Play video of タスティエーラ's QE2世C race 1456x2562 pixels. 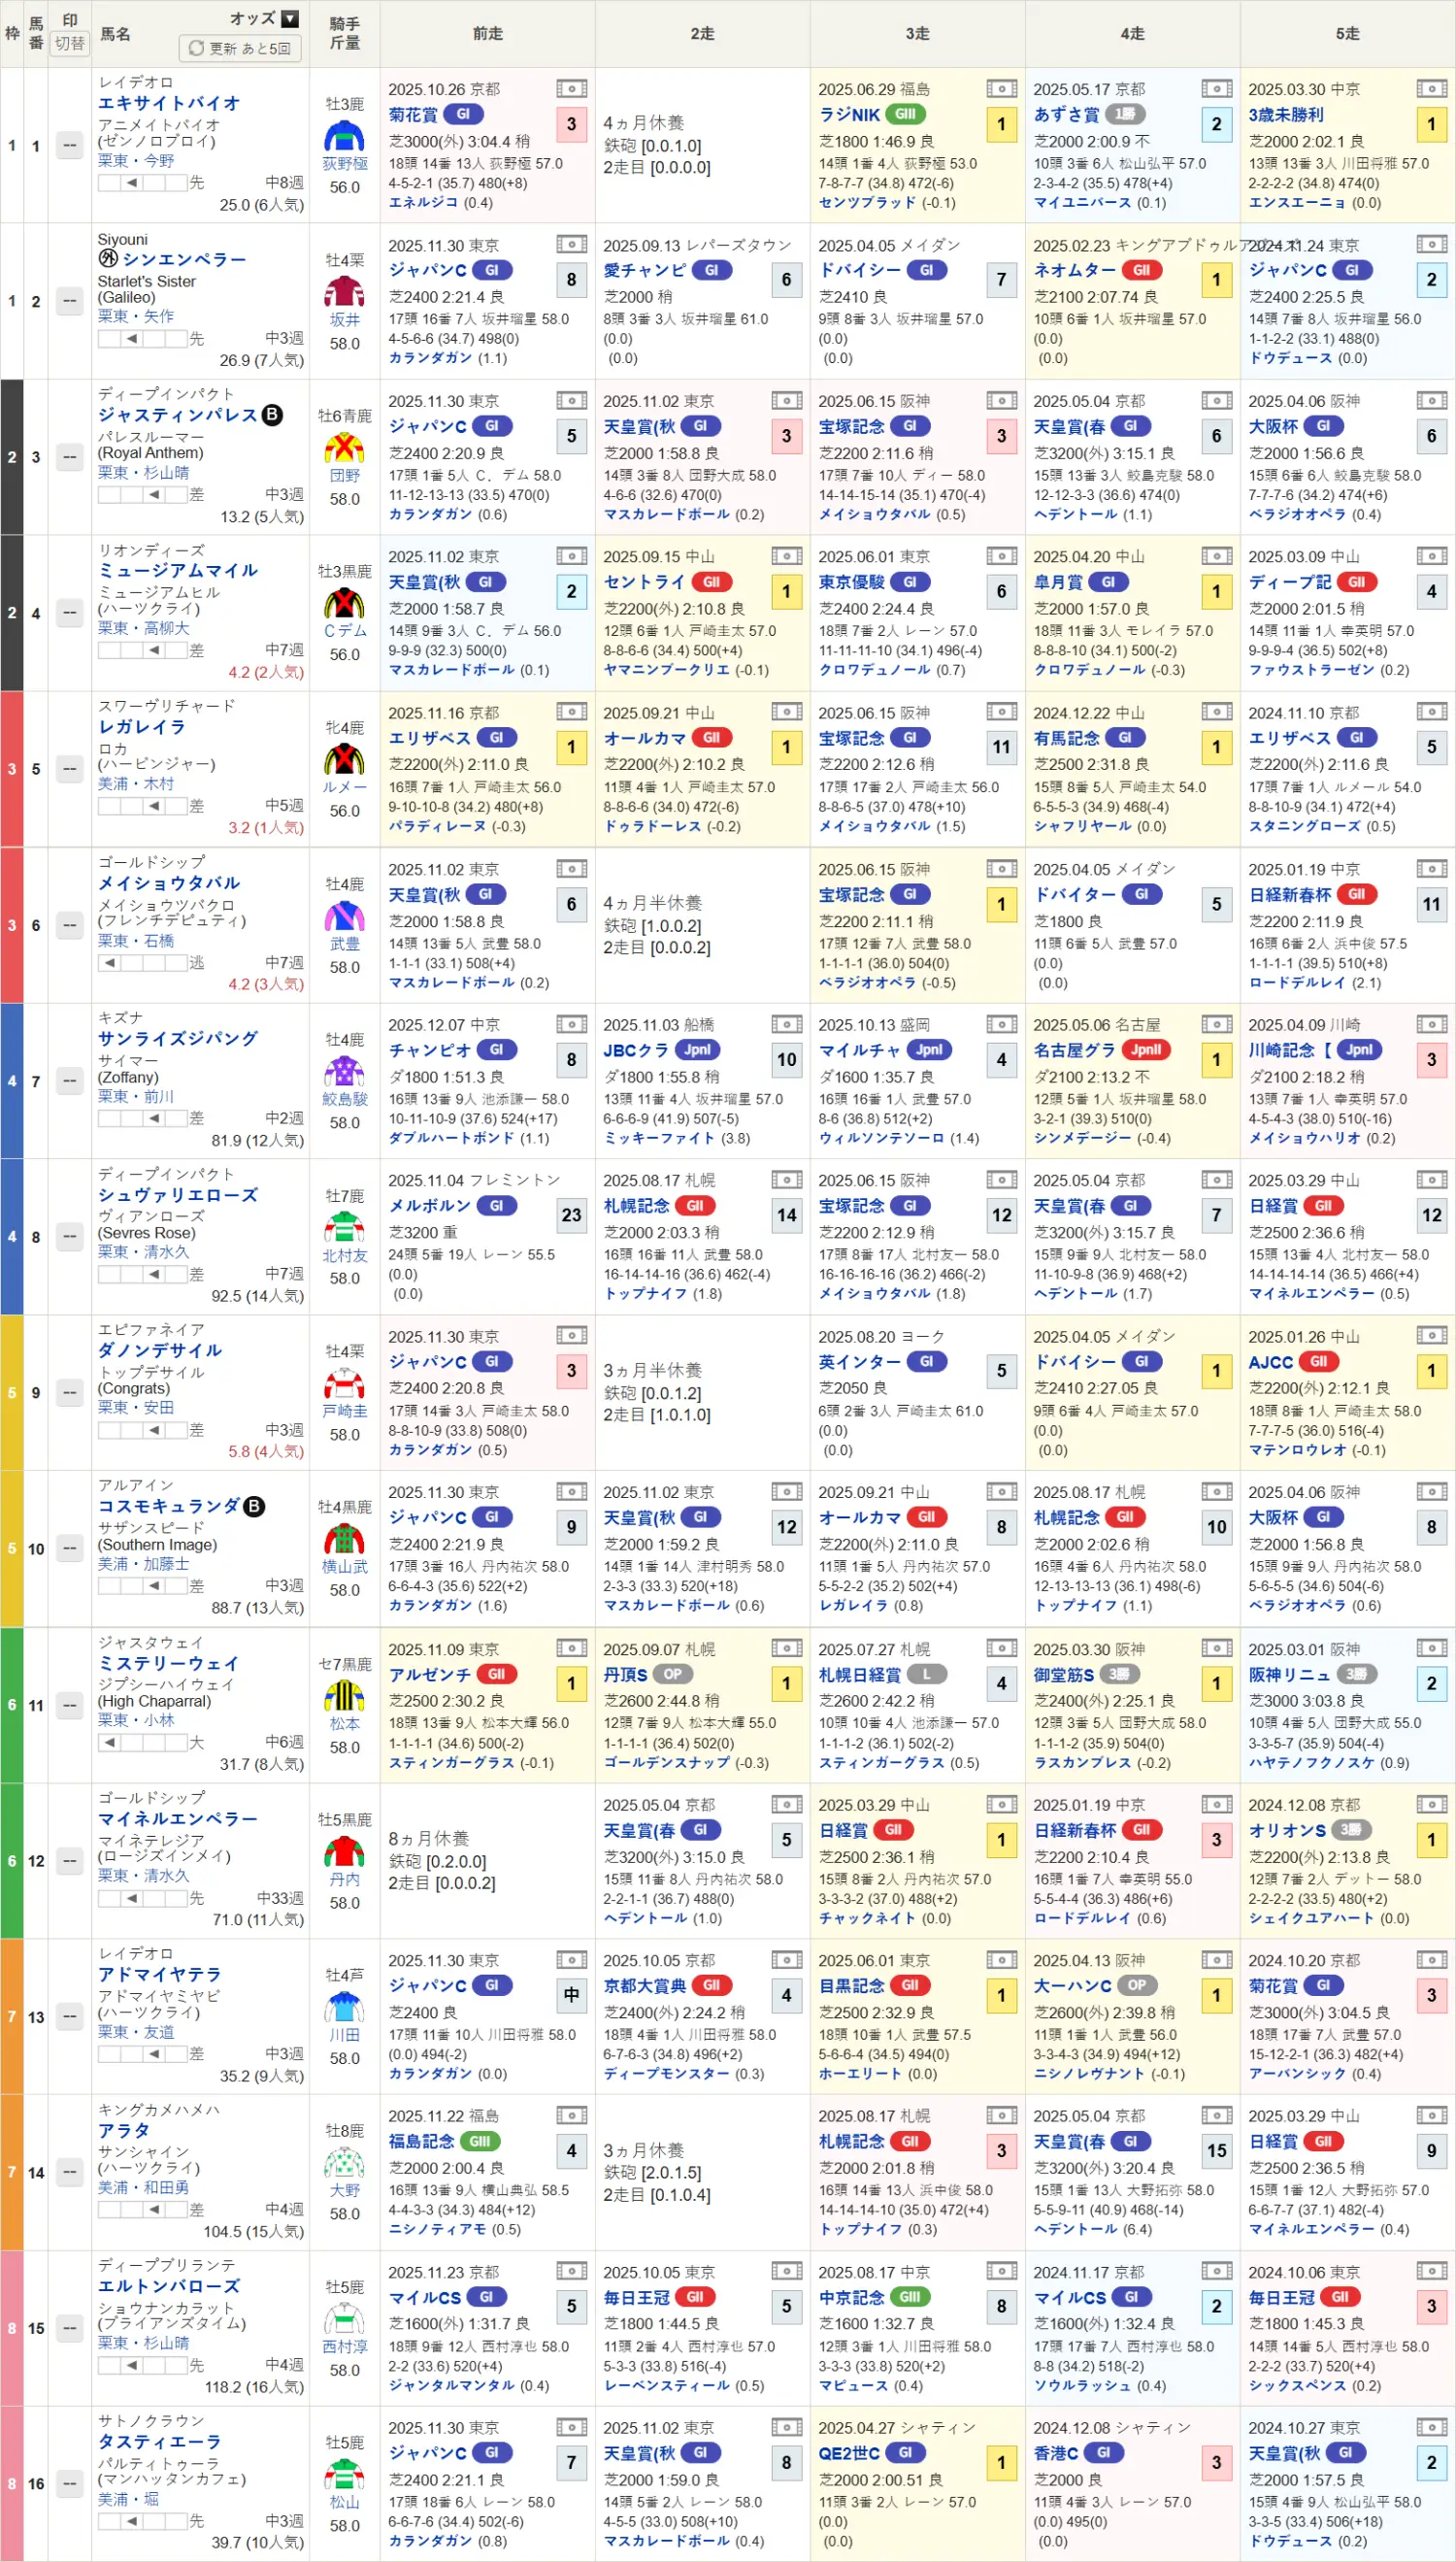(1001, 2427)
